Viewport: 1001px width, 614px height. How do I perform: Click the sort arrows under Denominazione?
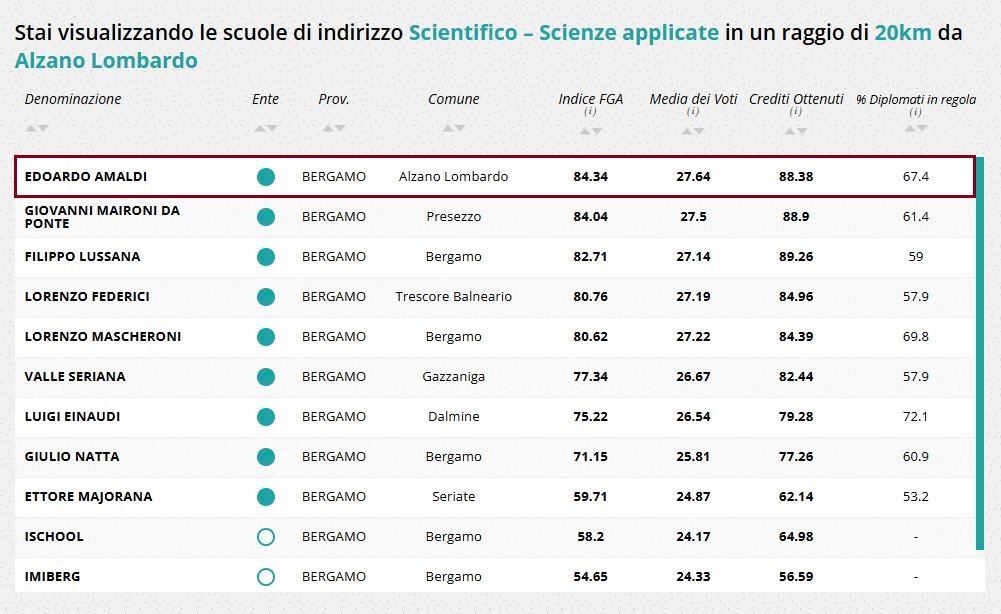(x=37, y=128)
